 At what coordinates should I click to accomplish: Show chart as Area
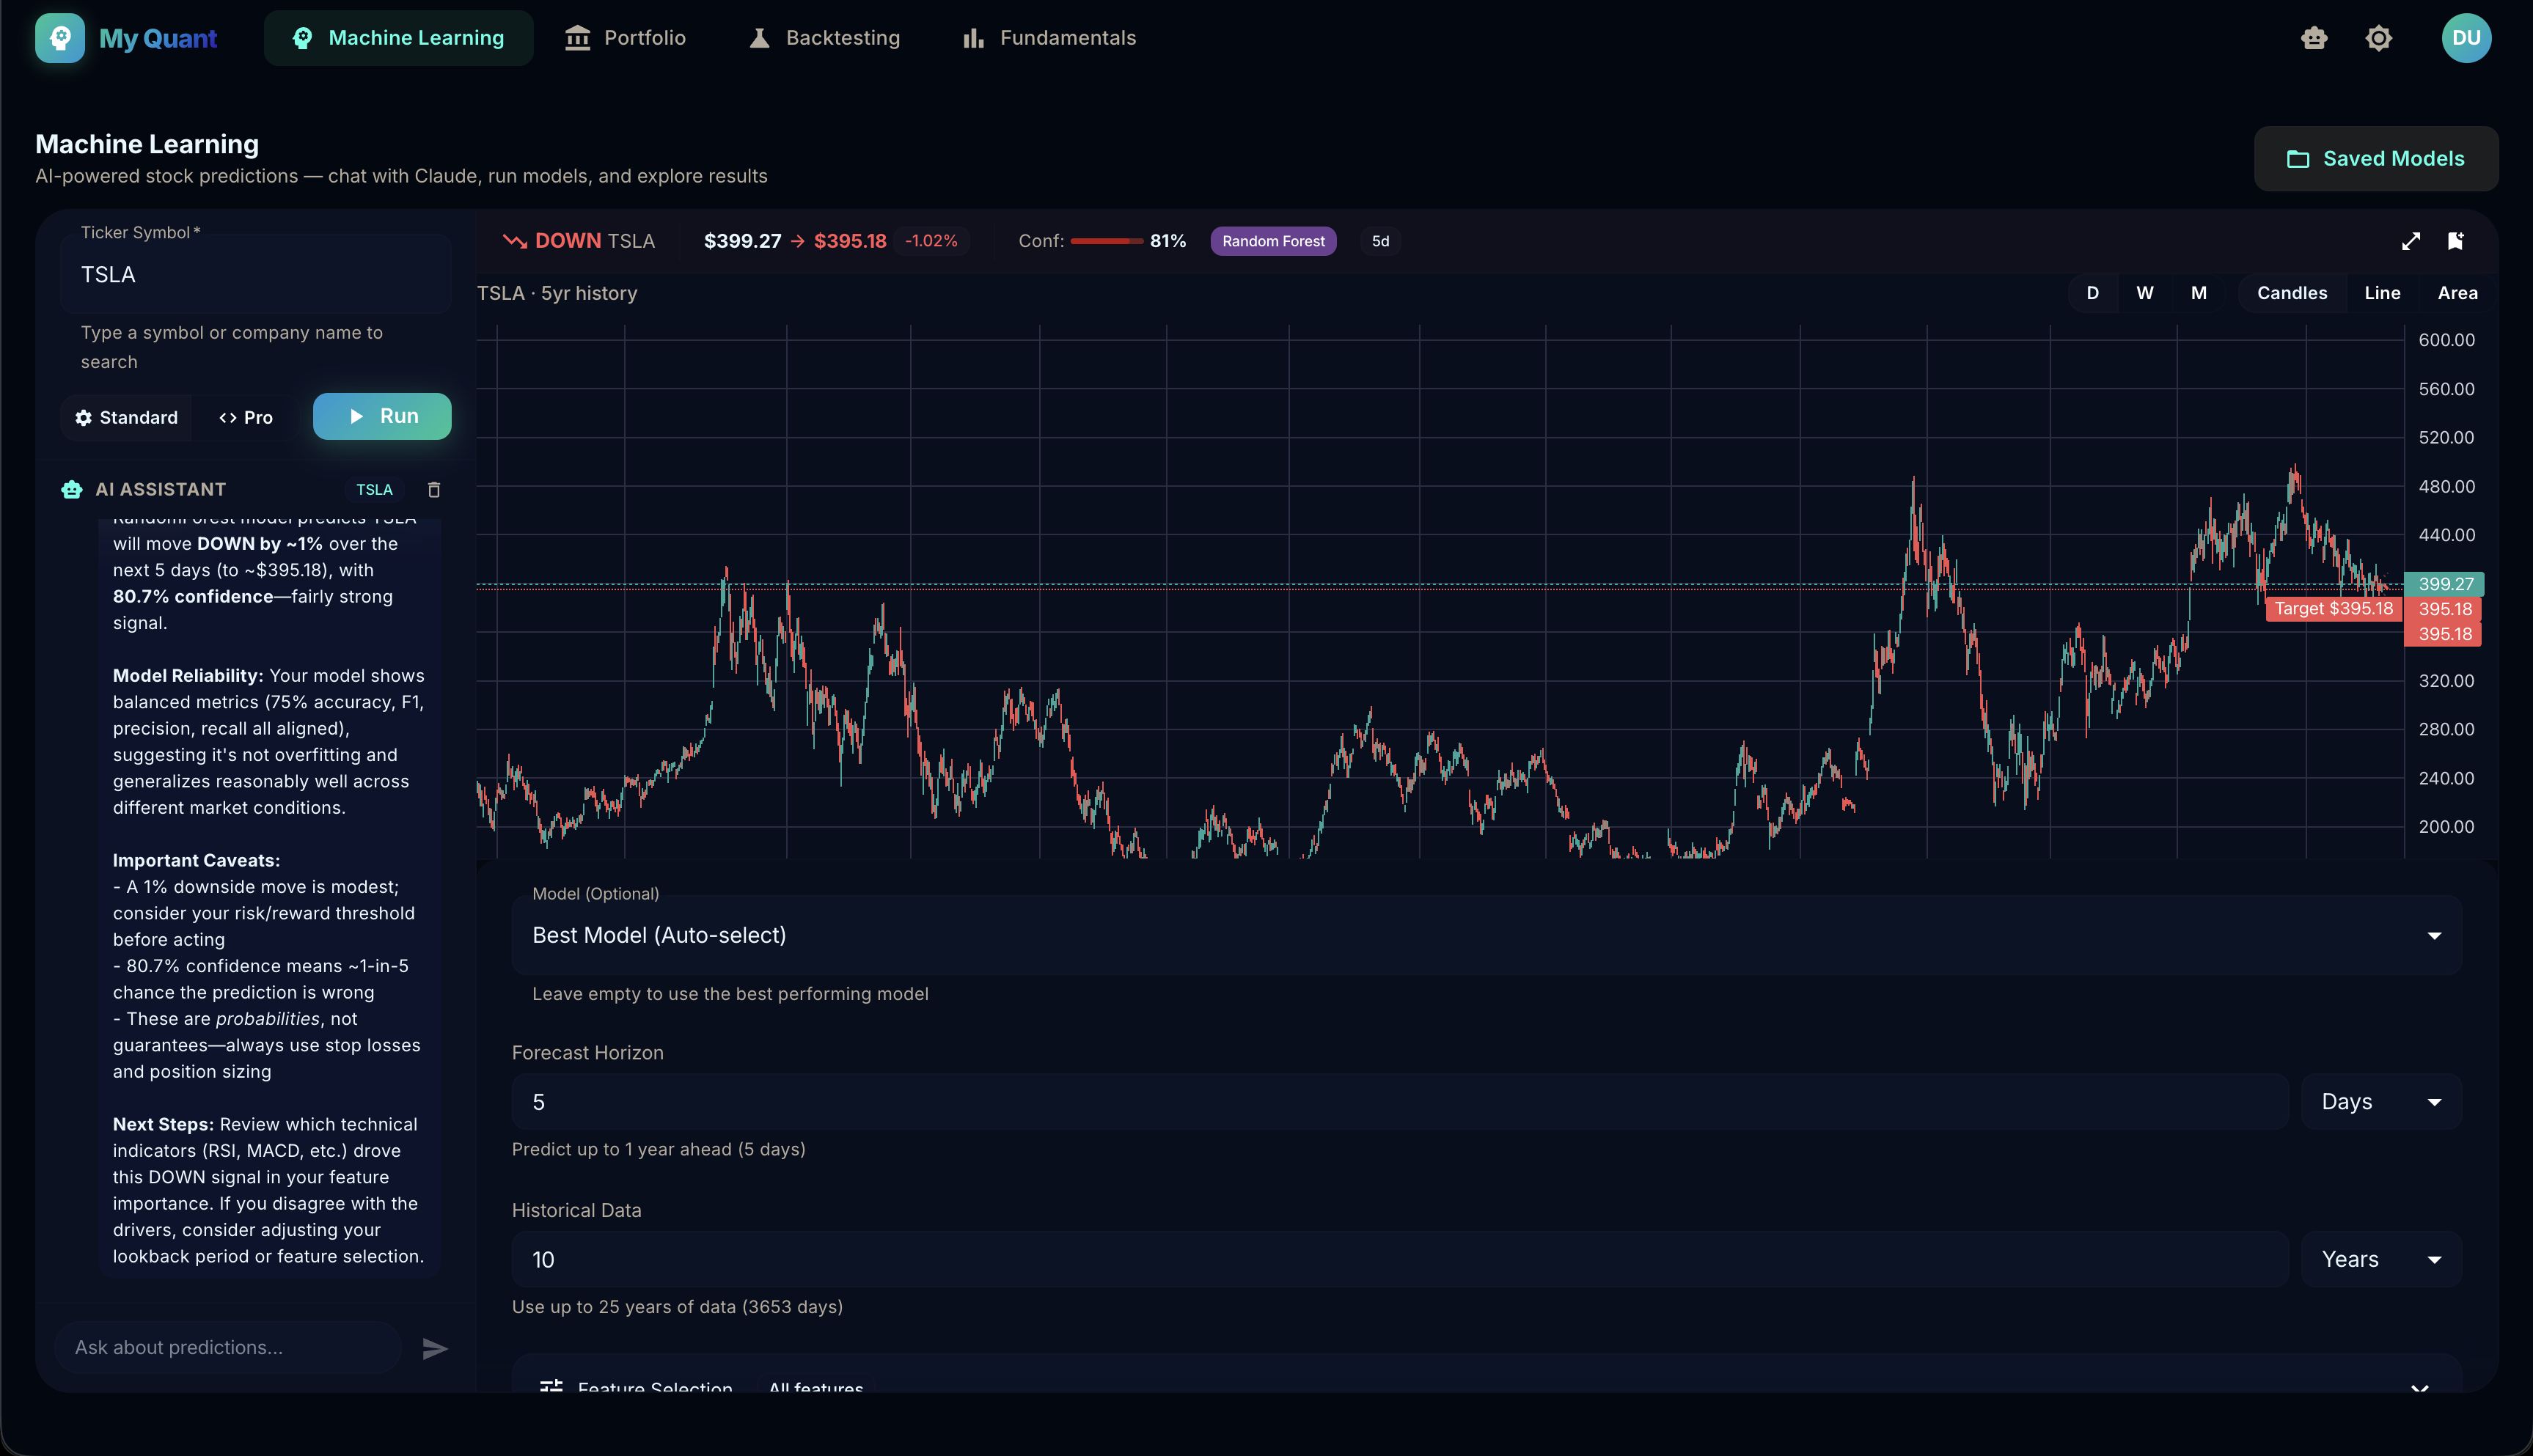click(x=2457, y=293)
